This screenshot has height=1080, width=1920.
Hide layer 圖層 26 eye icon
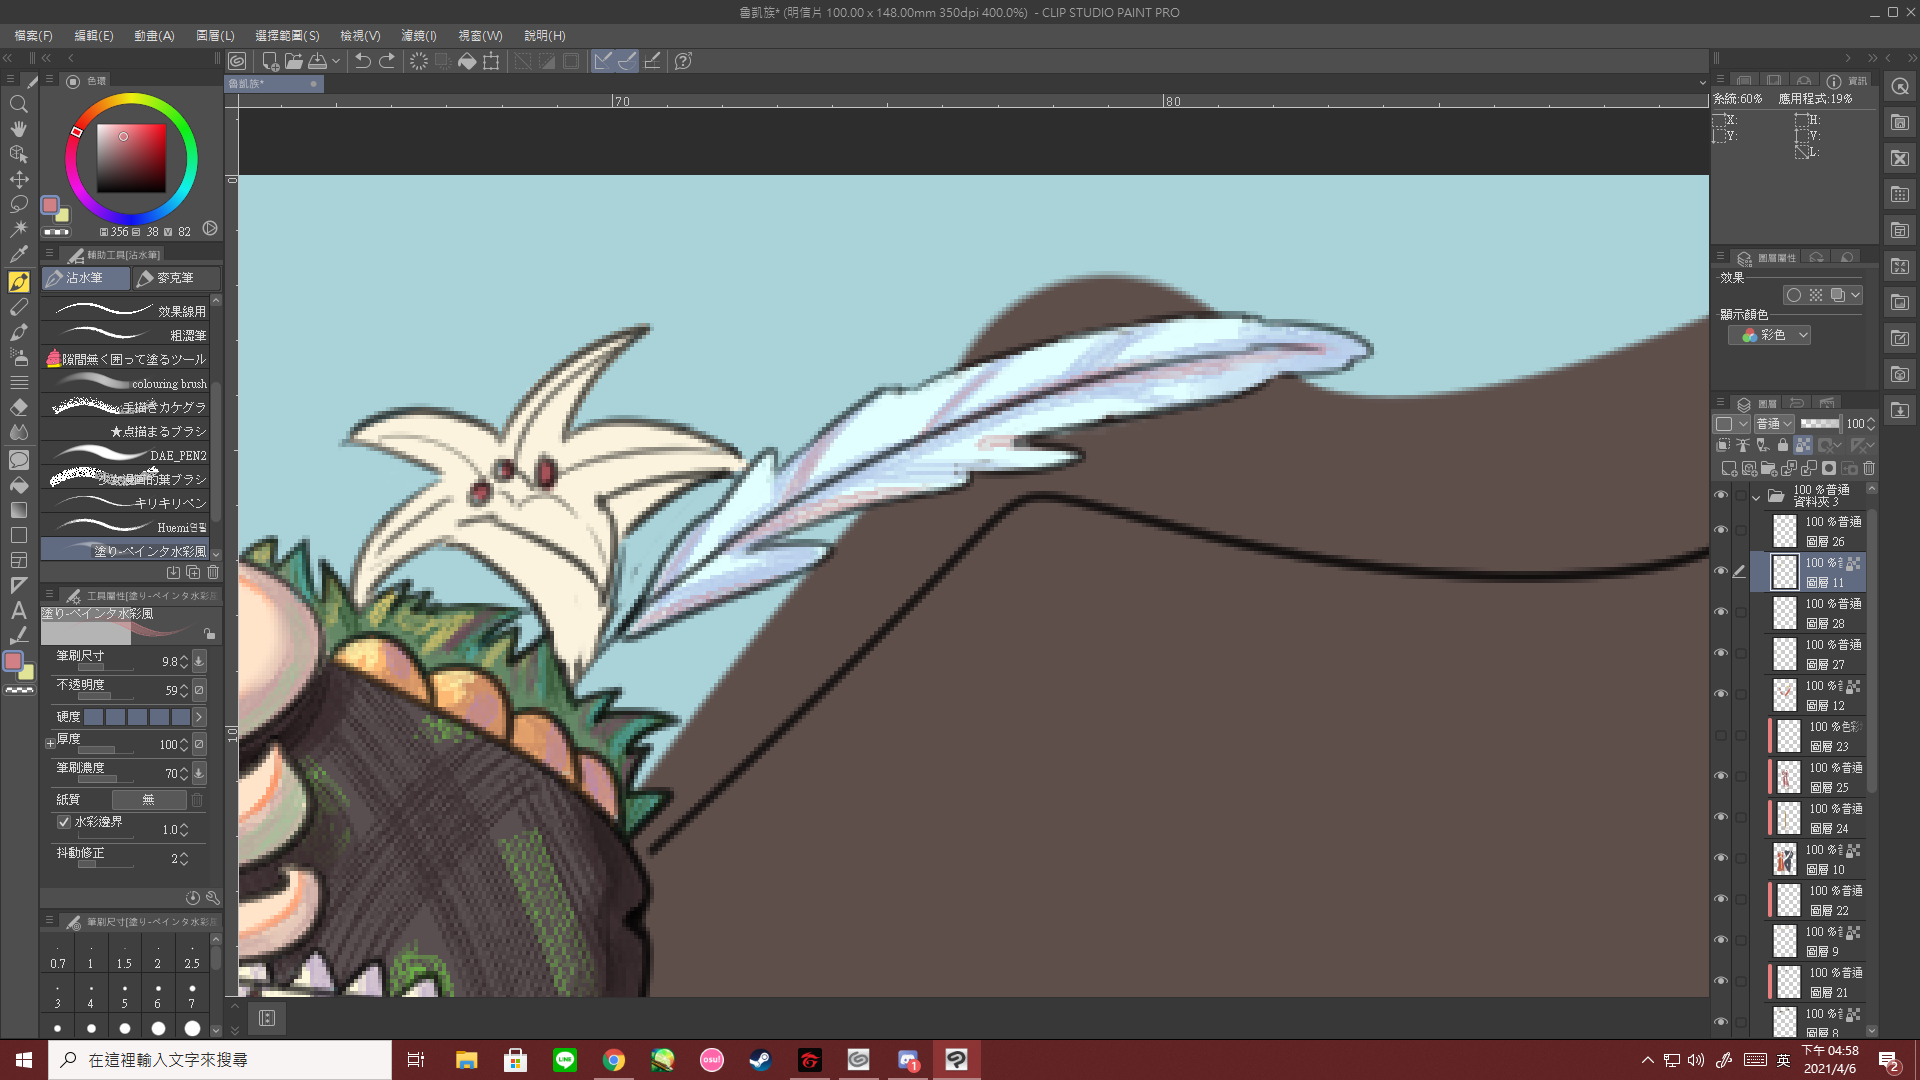coord(1721,530)
